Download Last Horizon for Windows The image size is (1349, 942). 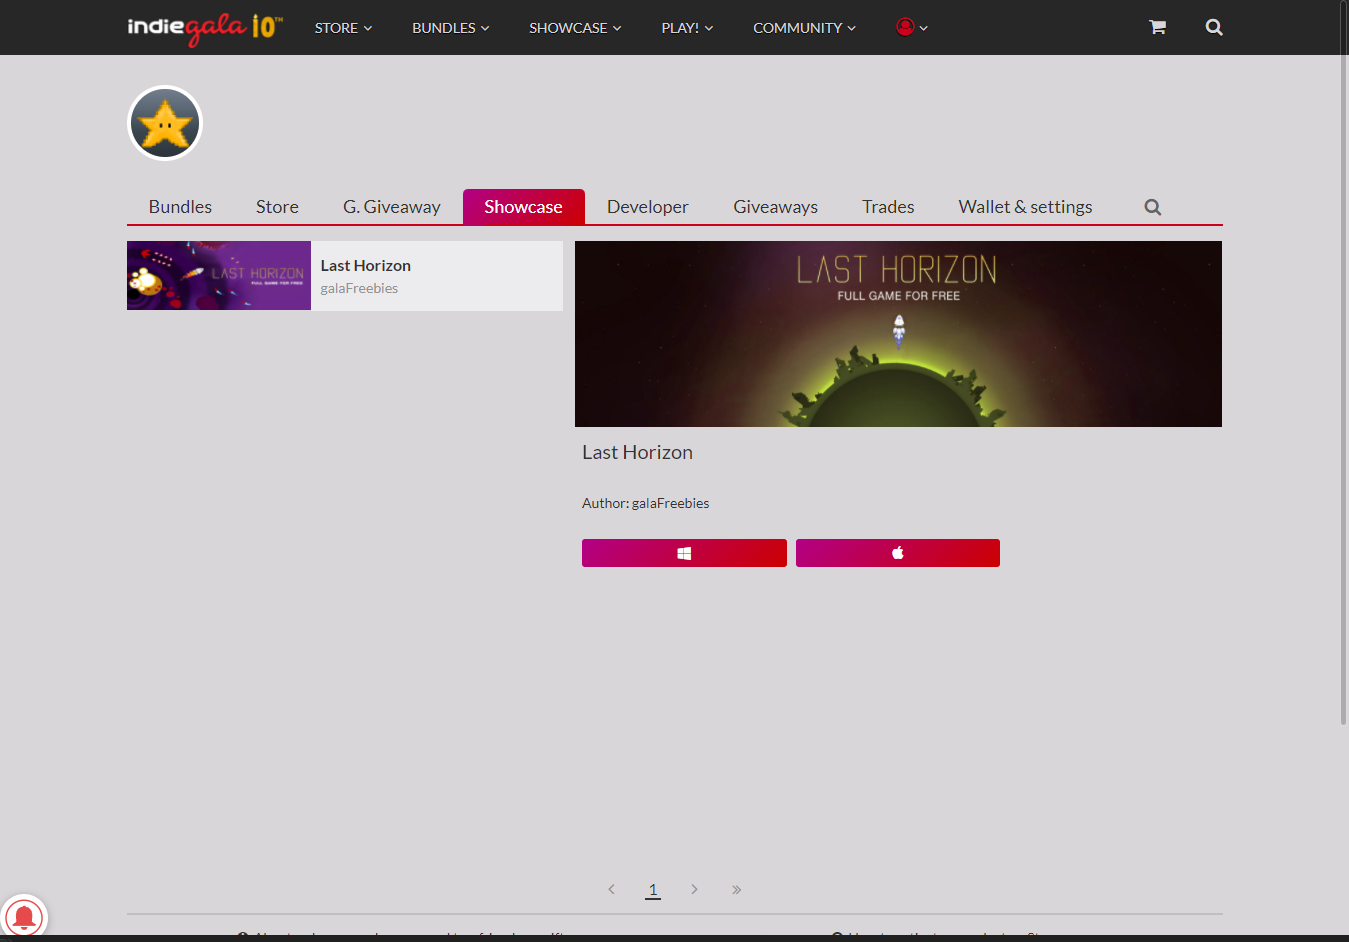[x=684, y=553]
